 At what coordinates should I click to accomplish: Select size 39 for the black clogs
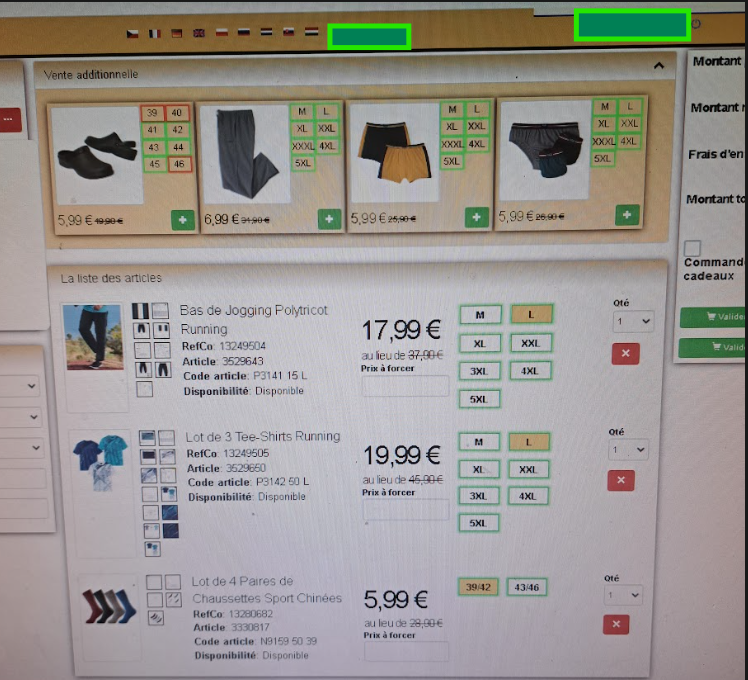pos(152,113)
